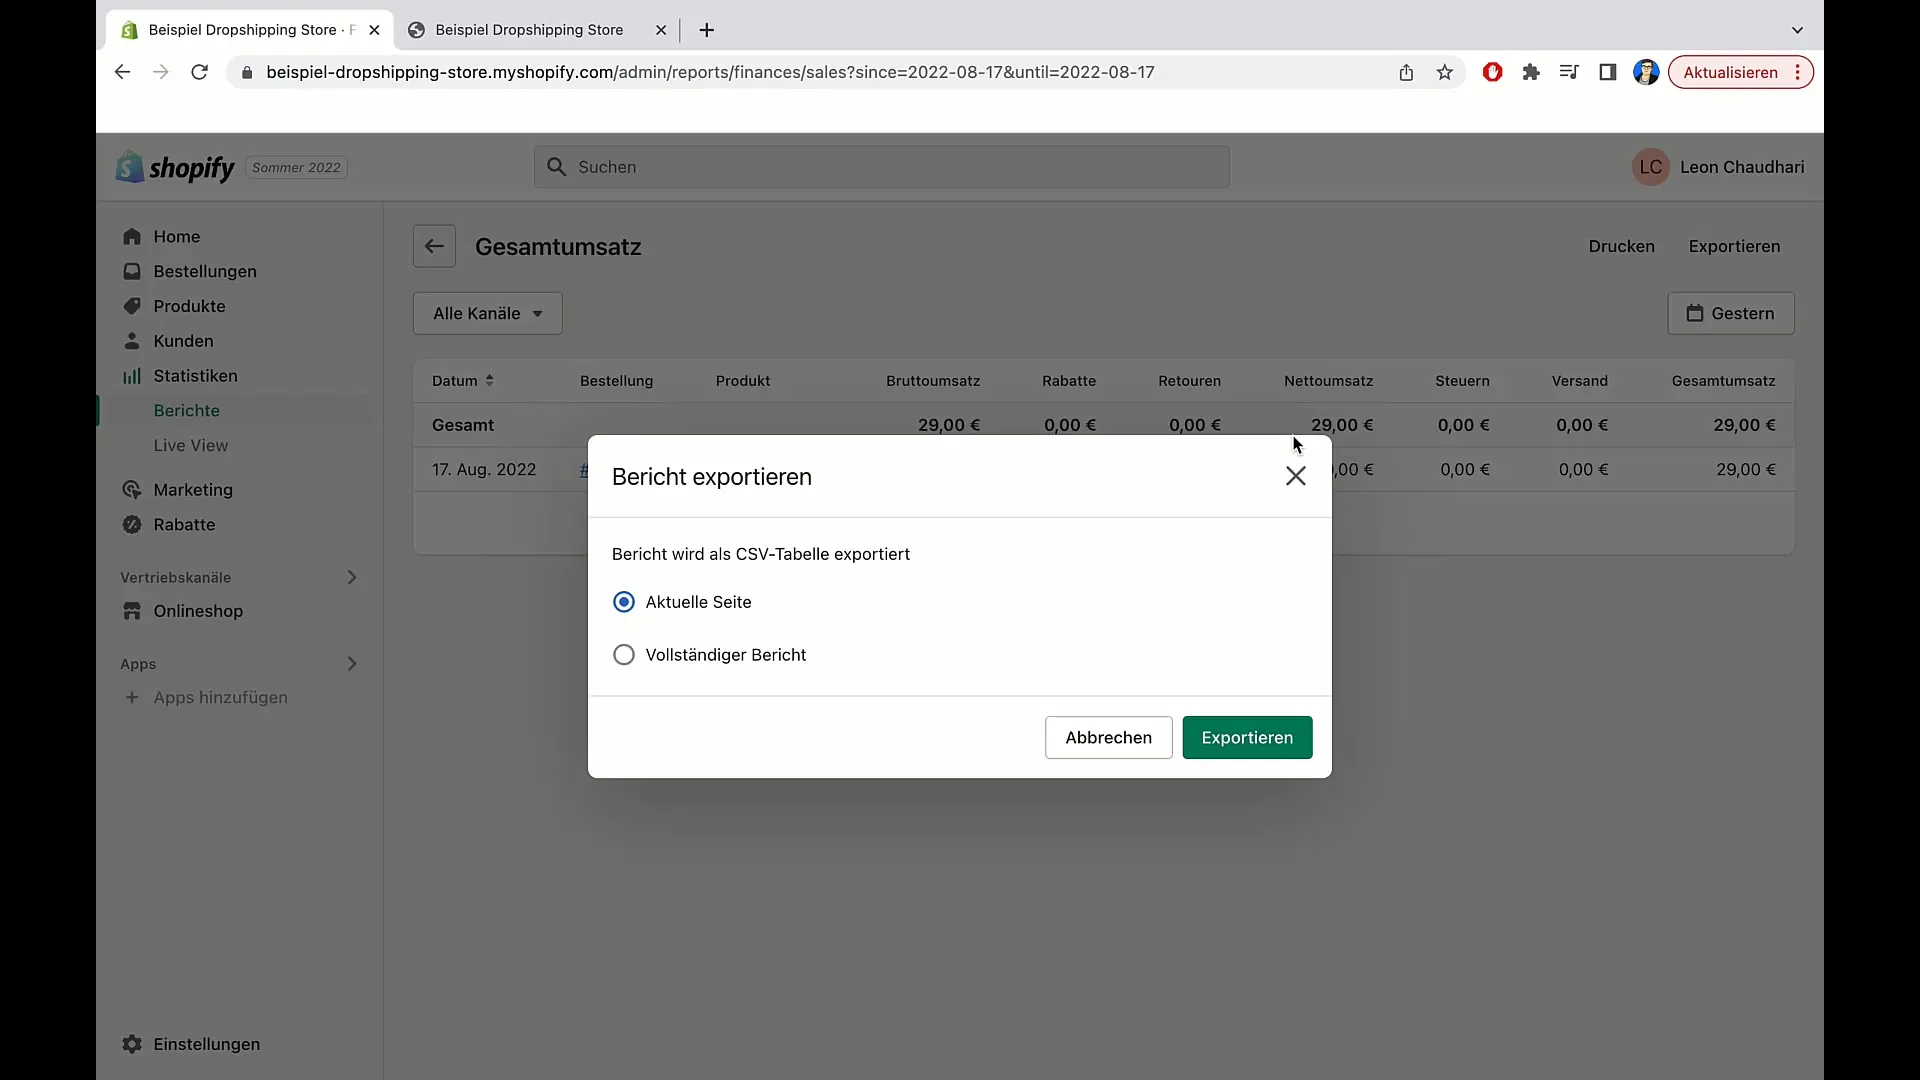This screenshot has width=1920, height=1080.
Task: Click the site lock icon
Action: point(247,72)
